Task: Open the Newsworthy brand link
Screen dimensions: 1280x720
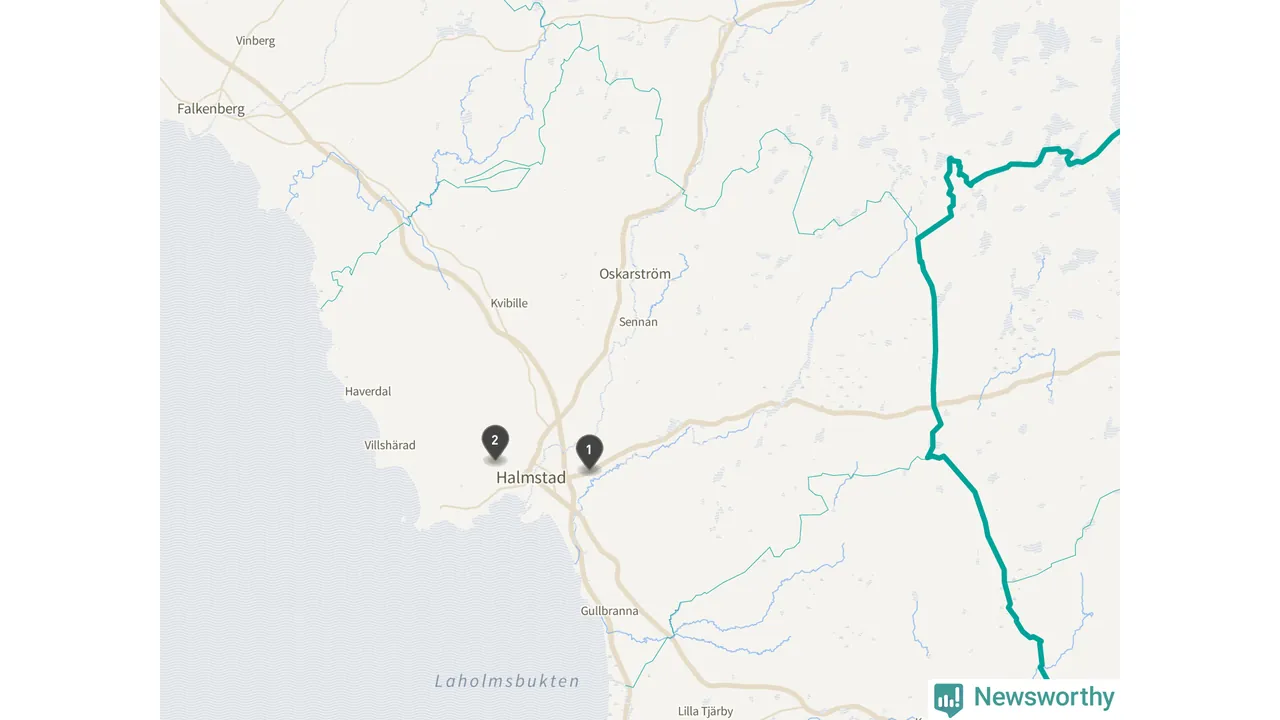Action: [1026, 698]
